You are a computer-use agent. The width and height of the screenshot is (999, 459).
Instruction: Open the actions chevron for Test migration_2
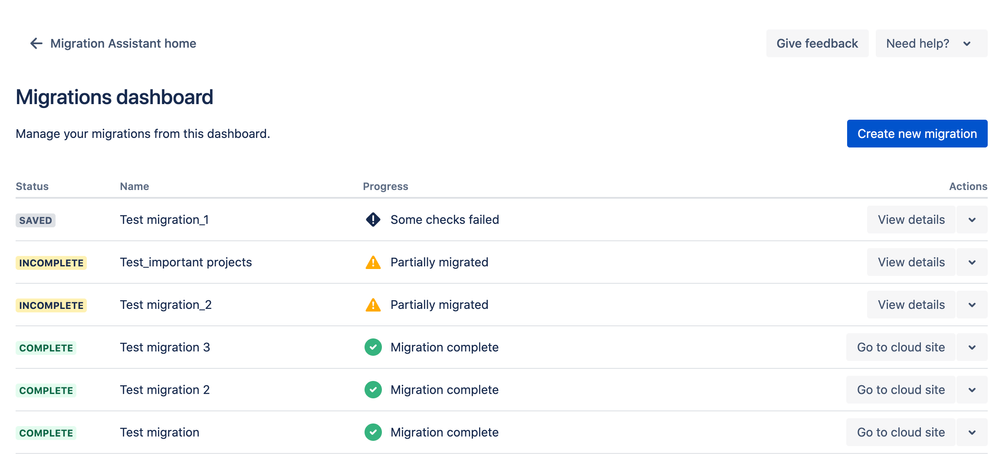pos(972,305)
